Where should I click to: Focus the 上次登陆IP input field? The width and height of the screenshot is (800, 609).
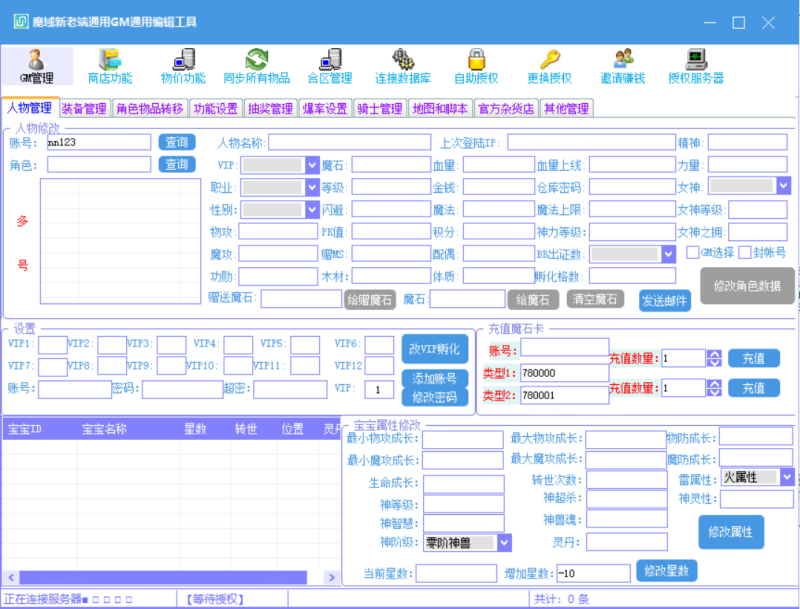[x=591, y=142]
